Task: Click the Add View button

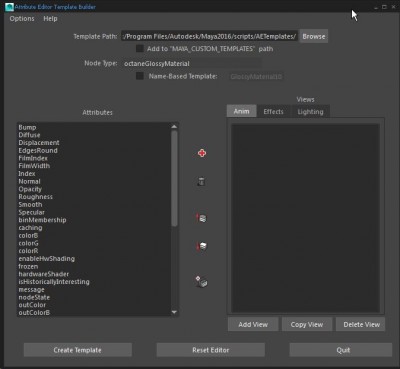Action: point(253,324)
